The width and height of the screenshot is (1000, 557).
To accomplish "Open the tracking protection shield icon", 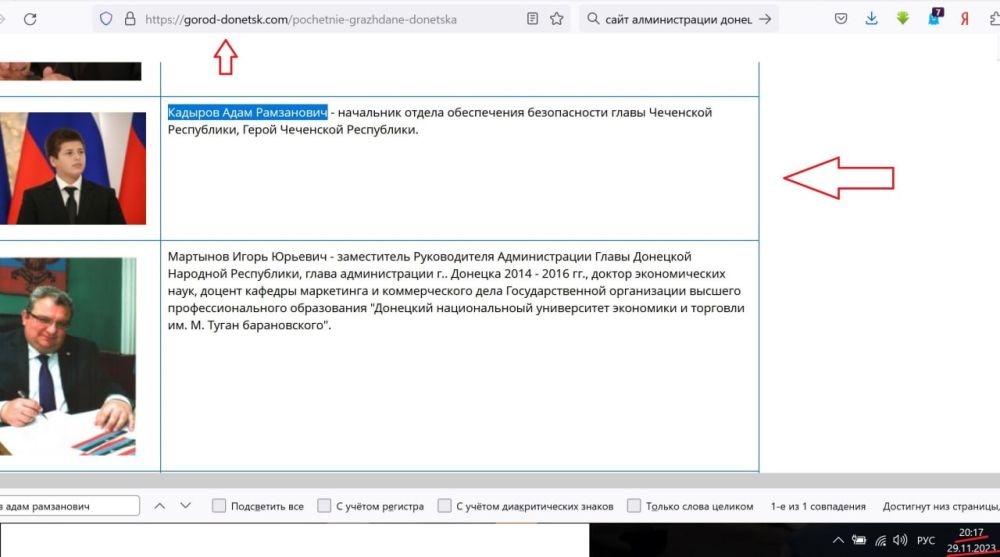I will 106,19.
